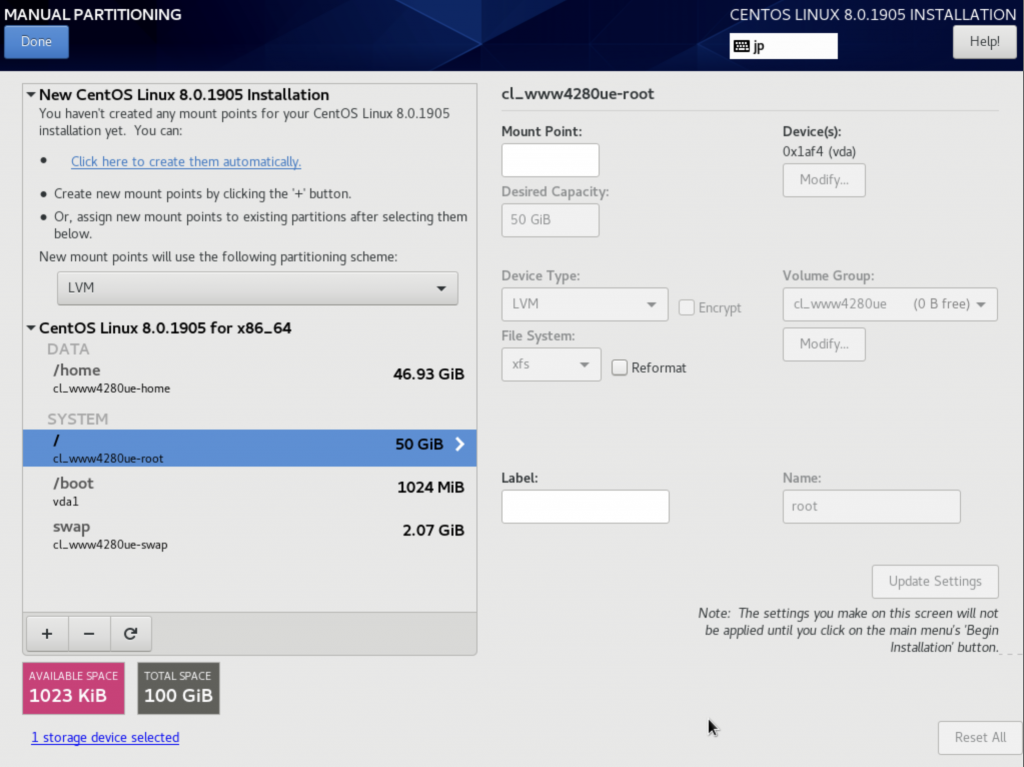
Task: Click the reload storage configuration icon
Action: point(130,633)
